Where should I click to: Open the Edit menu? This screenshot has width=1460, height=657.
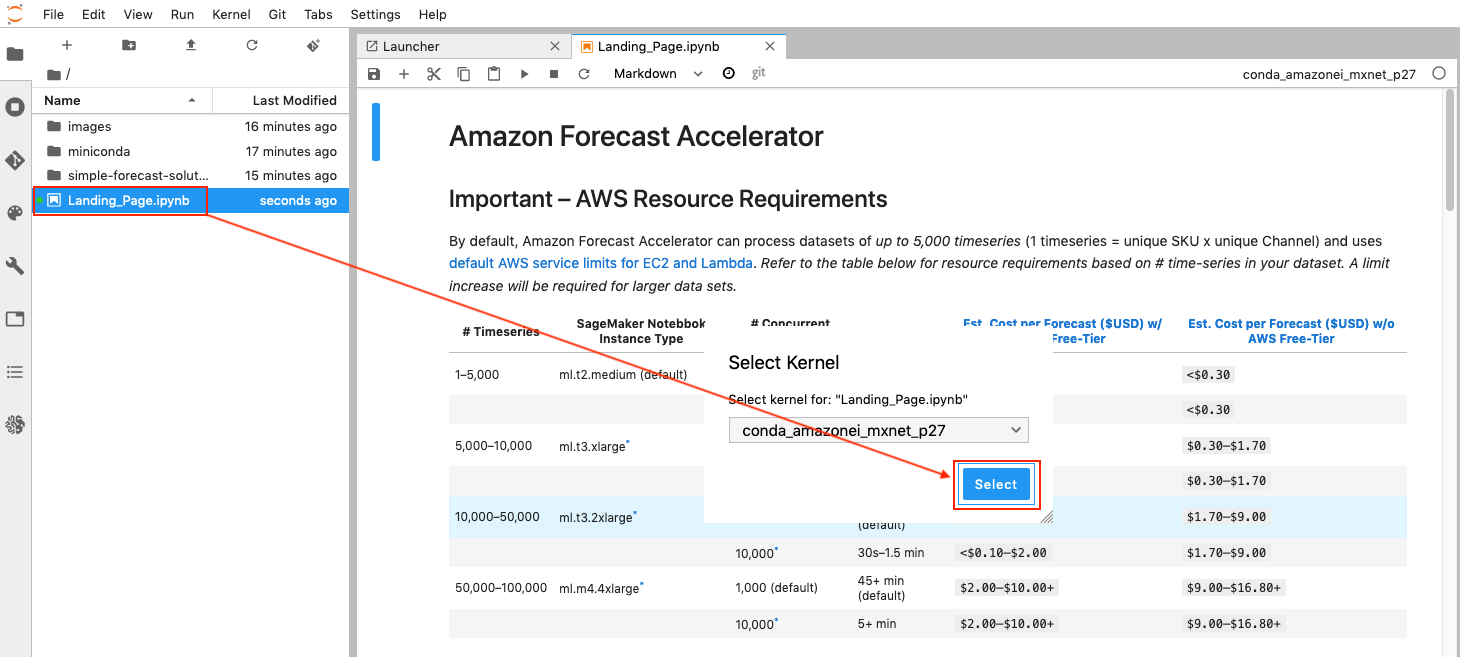click(94, 14)
